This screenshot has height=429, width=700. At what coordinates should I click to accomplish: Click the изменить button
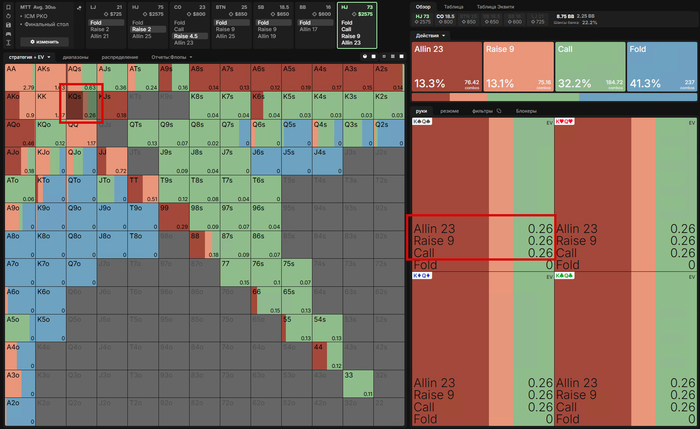pos(45,42)
